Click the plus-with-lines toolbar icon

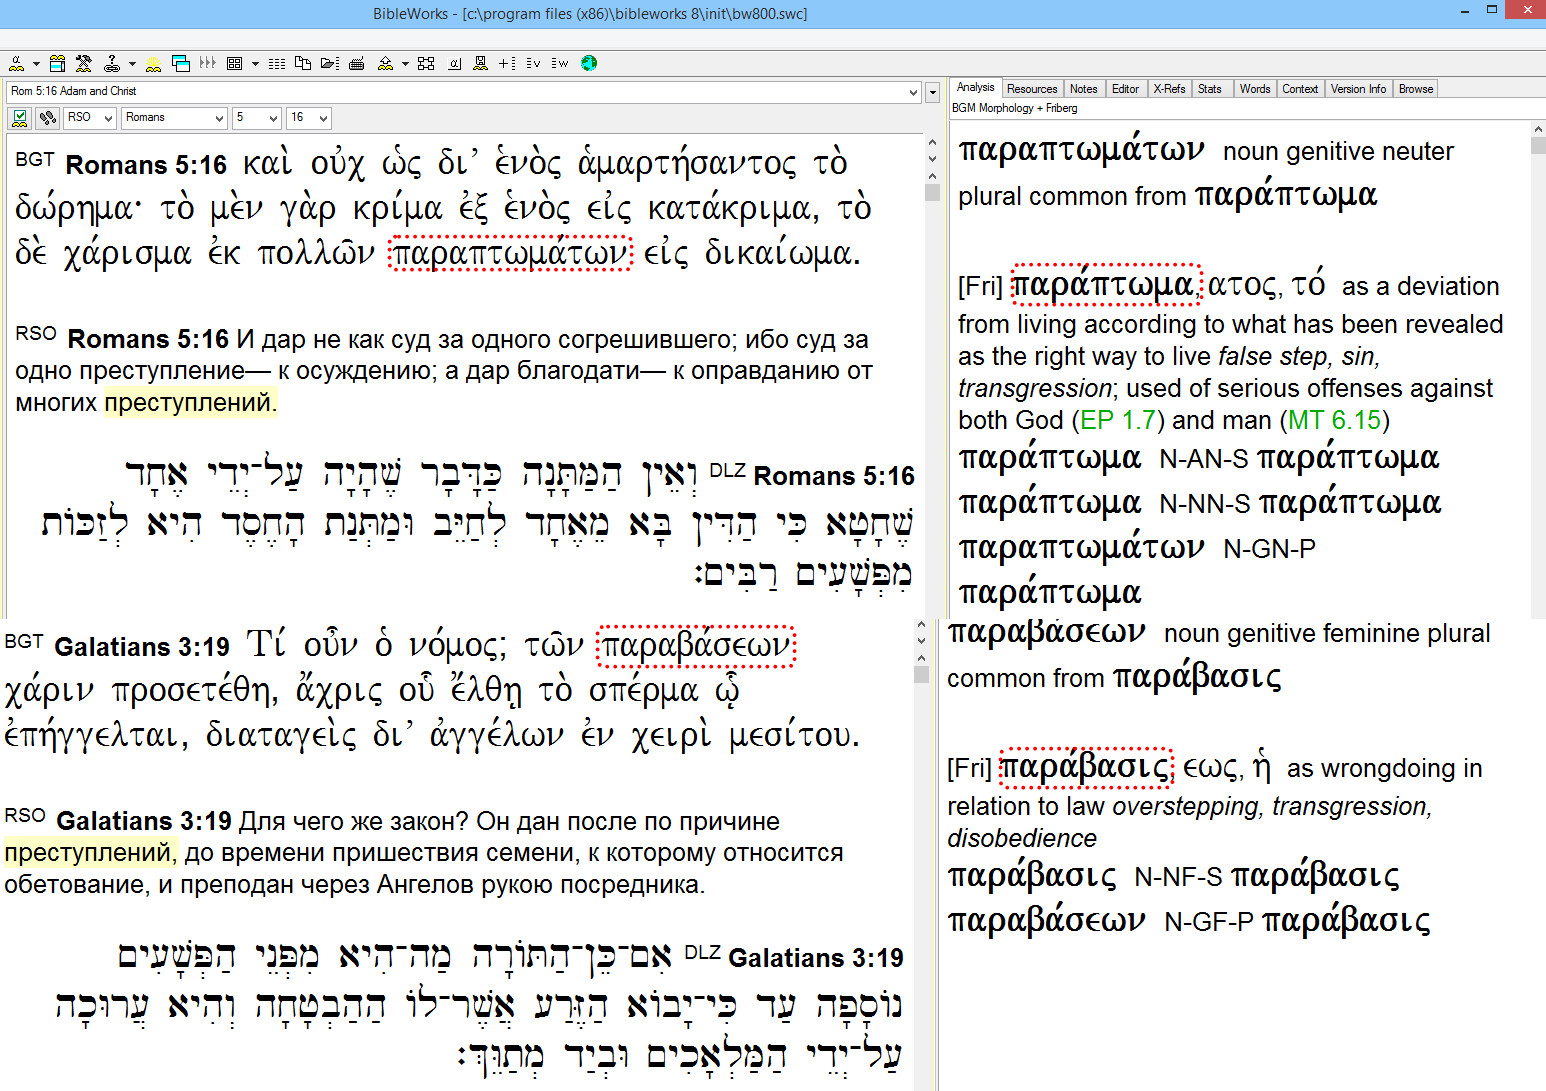coord(507,63)
